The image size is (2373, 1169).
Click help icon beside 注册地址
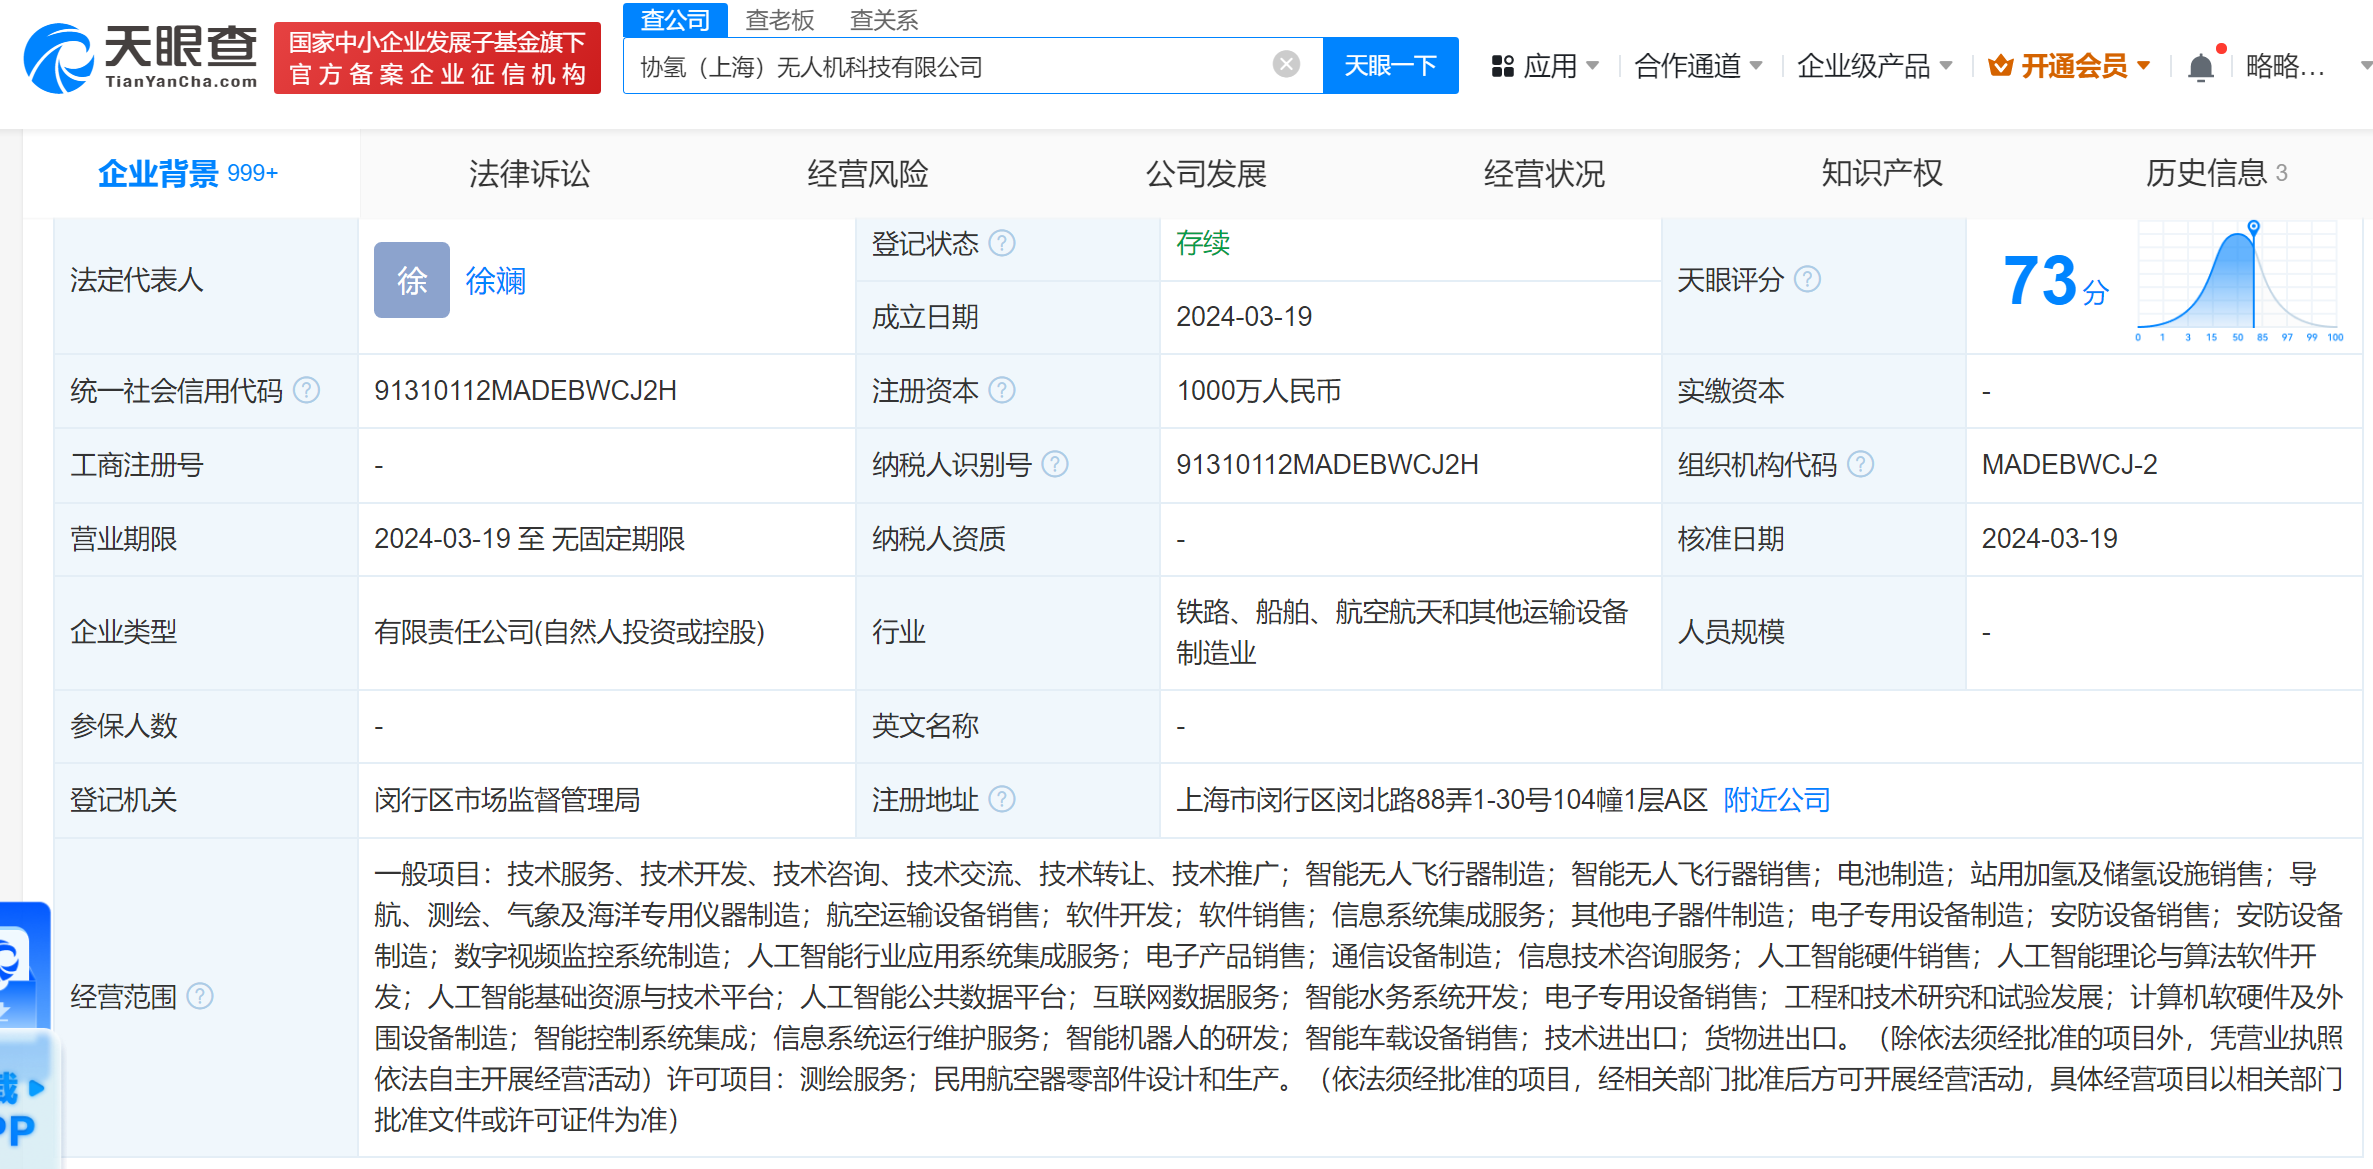click(1002, 799)
